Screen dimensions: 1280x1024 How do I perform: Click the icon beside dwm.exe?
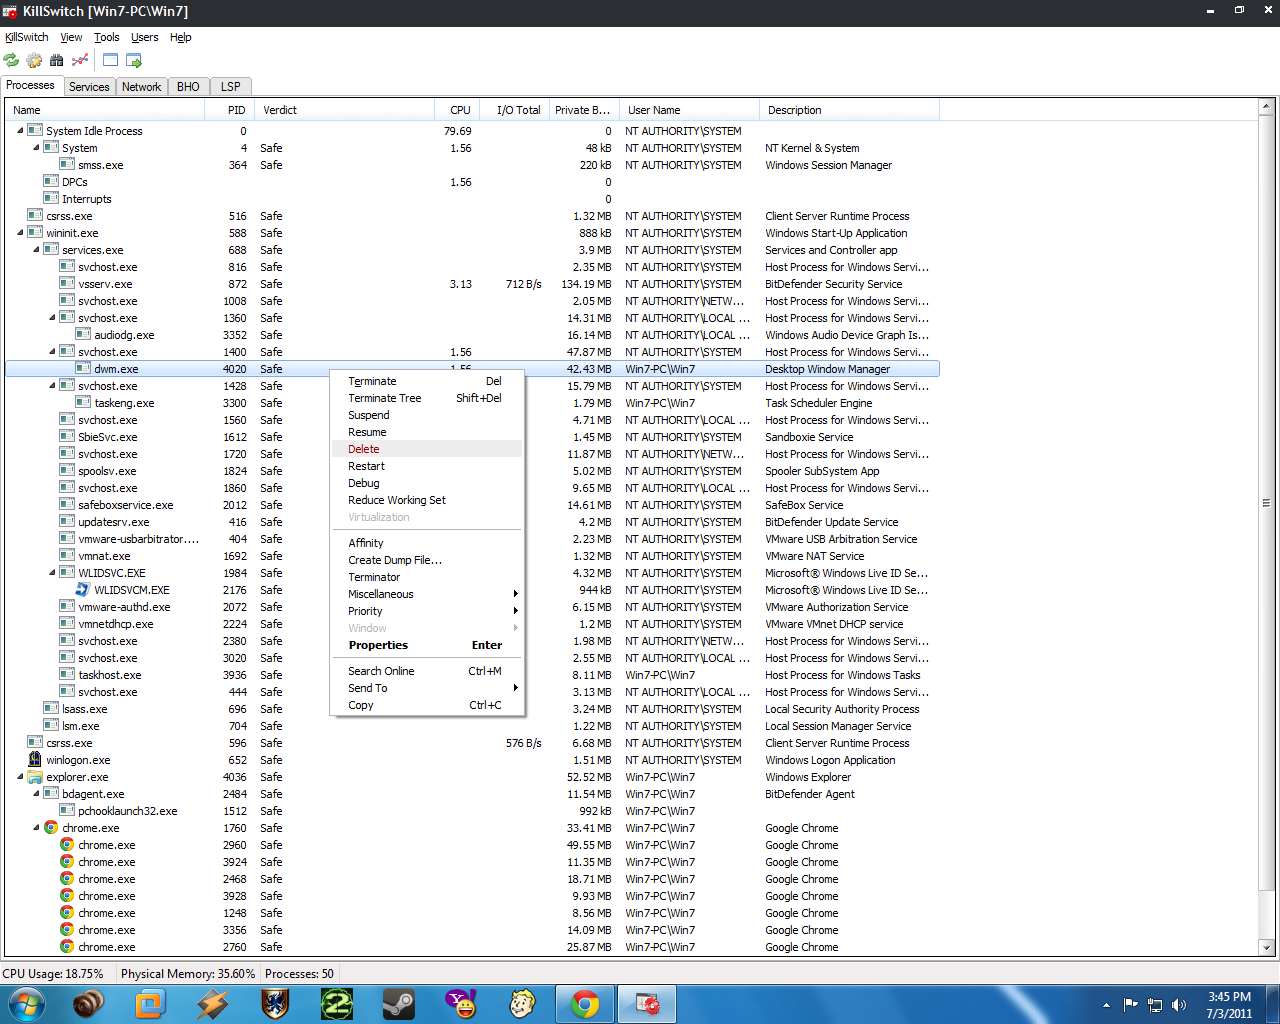[x=83, y=369]
